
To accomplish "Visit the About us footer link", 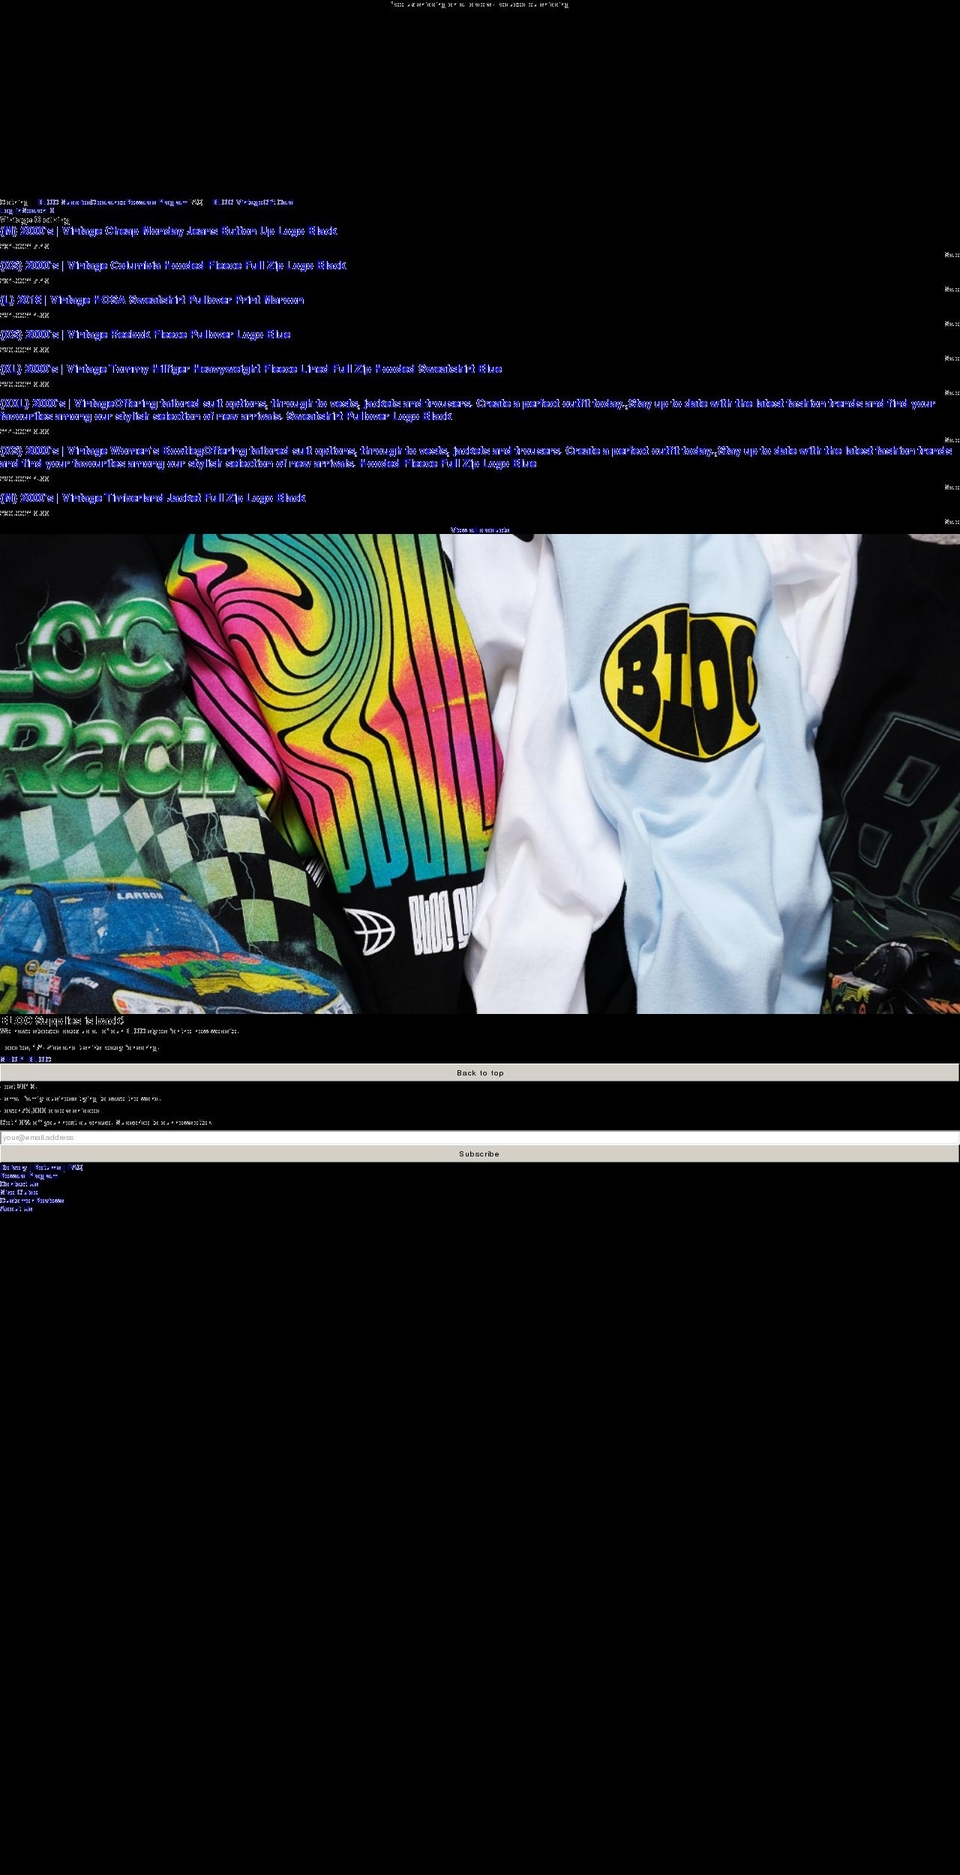I will (x=16, y=1208).
